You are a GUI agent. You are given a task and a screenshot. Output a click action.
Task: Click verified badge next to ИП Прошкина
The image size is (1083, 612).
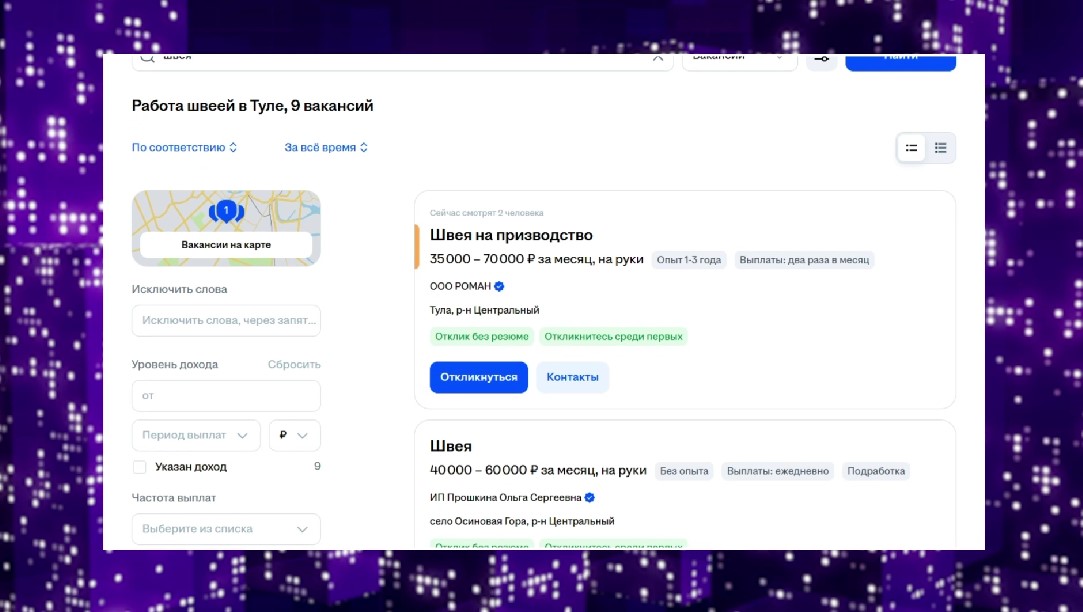(x=590, y=497)
